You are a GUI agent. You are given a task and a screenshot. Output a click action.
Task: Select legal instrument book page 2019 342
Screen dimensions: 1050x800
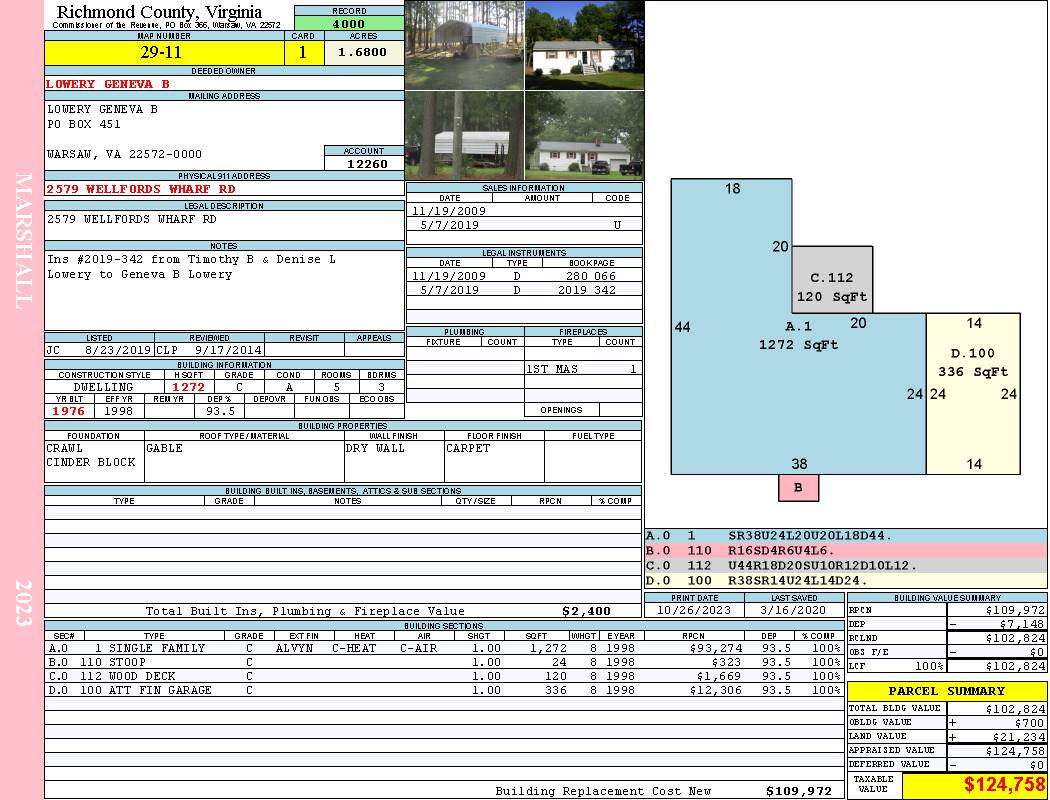(587, 290)
